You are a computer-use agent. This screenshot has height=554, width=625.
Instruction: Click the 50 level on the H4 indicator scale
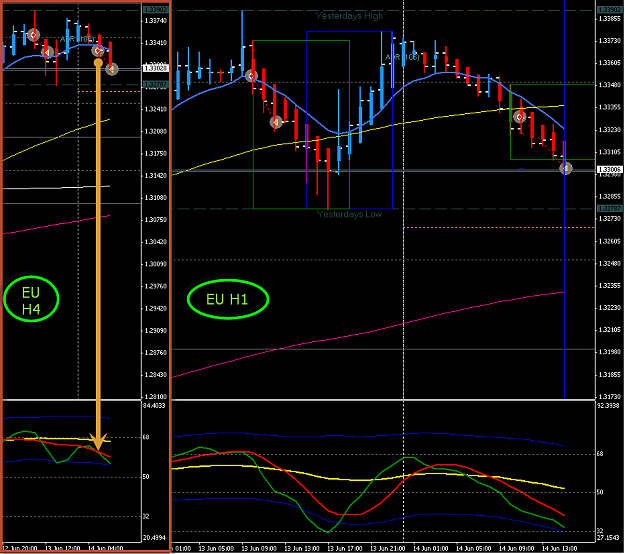pyautogui.click(x=146, y=477)
